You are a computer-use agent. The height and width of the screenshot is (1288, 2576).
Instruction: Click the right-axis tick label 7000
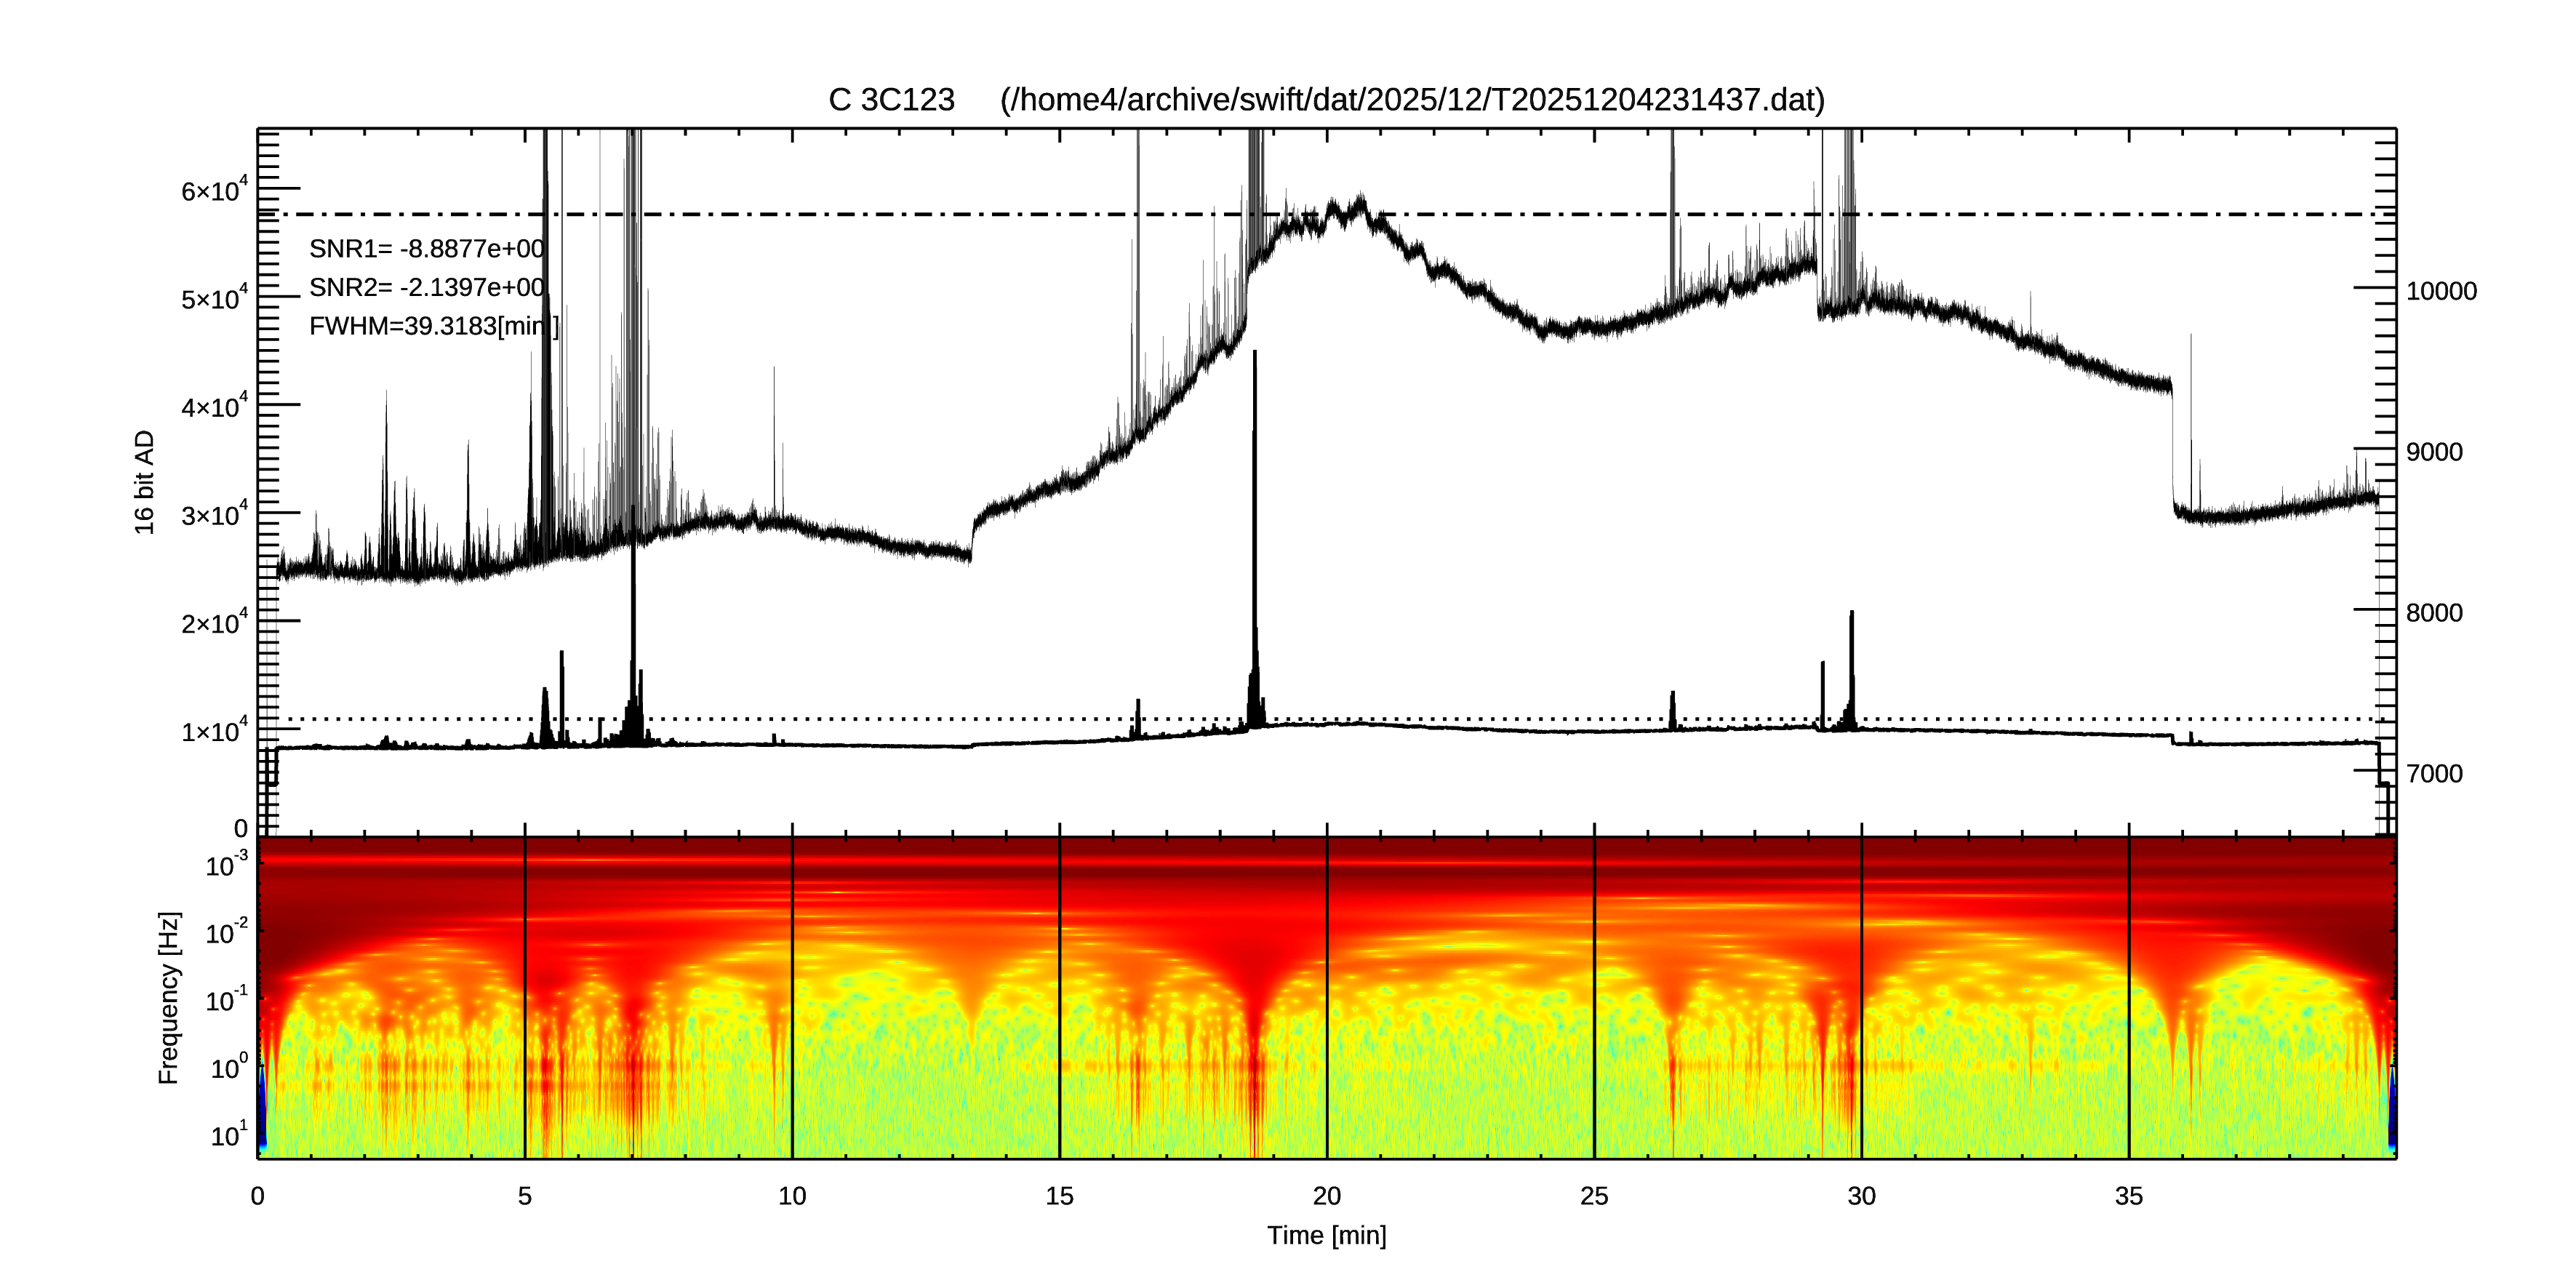pos(2434,773)
